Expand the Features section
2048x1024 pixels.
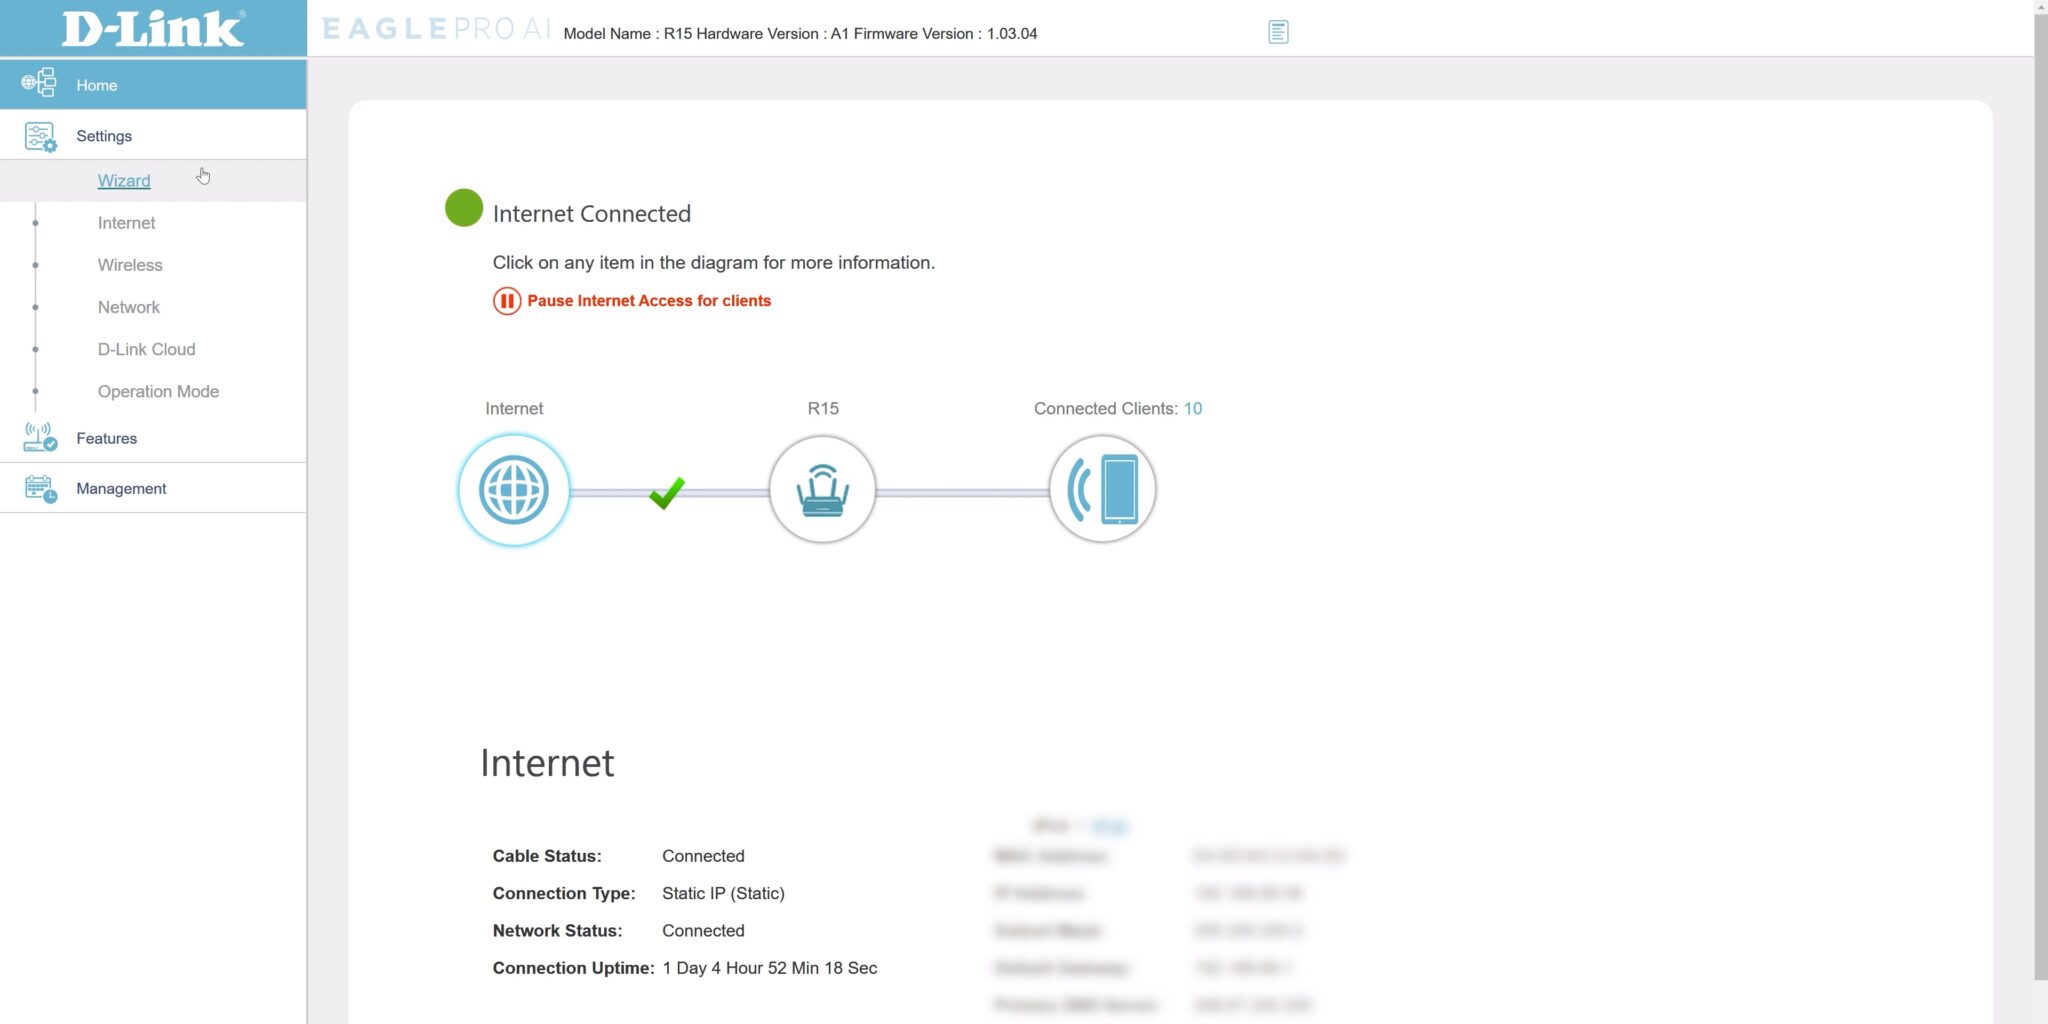tap(106, 438)
